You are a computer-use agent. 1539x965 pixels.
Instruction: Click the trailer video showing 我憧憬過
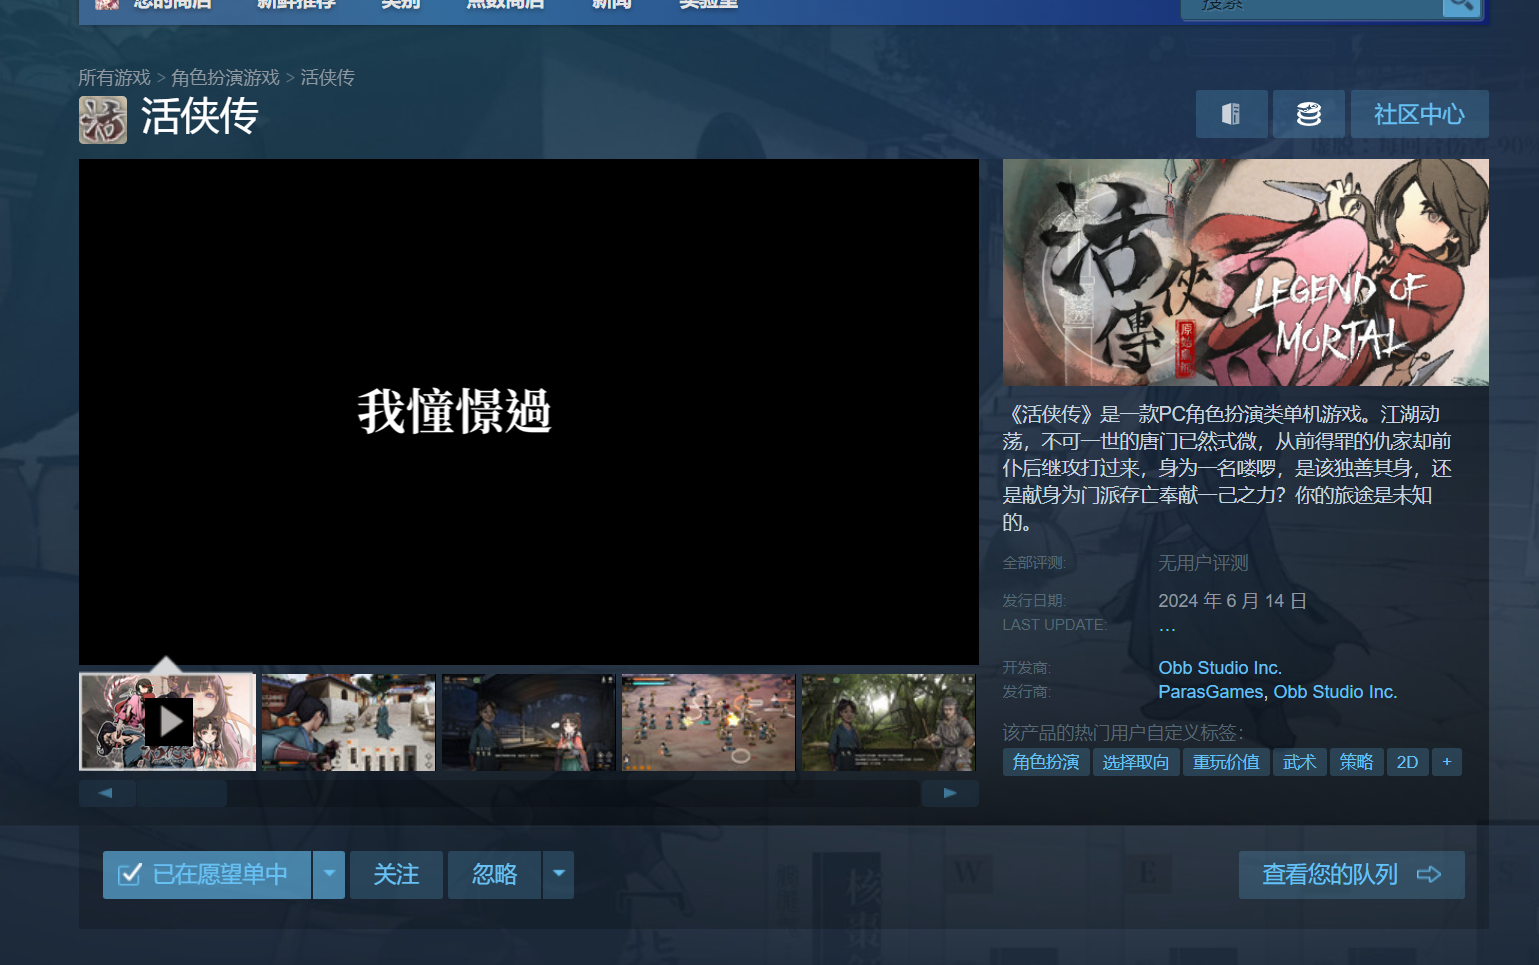pyautogui.click(x=529, y=412)
